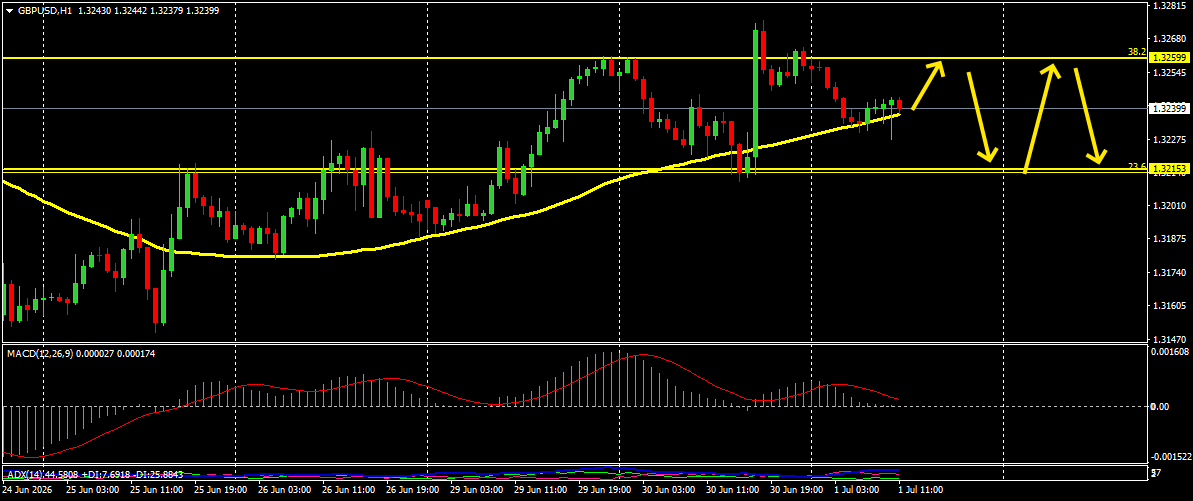Click the 25 Jun 19:00 time label
The width and height of the screenshot is (1193, 501).
point(221,488)
